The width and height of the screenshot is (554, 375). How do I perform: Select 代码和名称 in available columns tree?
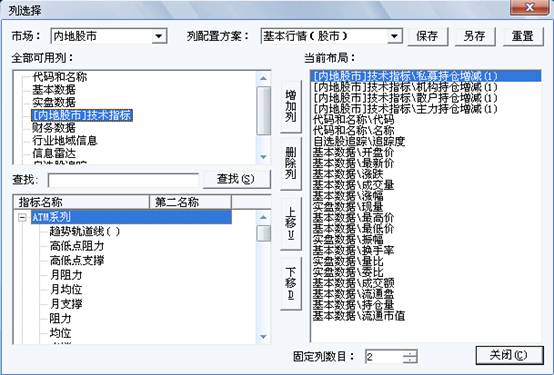(60, 77)
